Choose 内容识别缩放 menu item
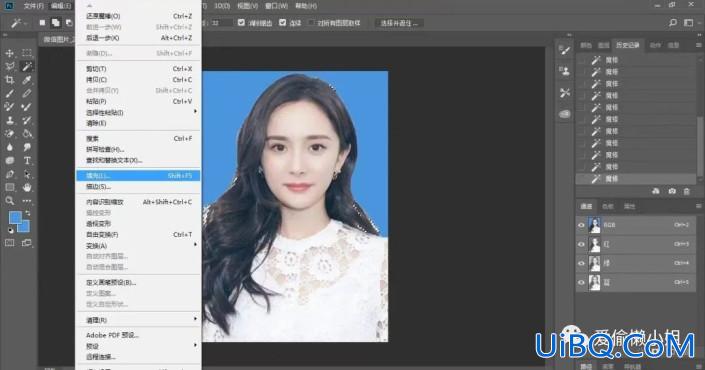Viewport: 705px width, 370px height. click(138, 202)
